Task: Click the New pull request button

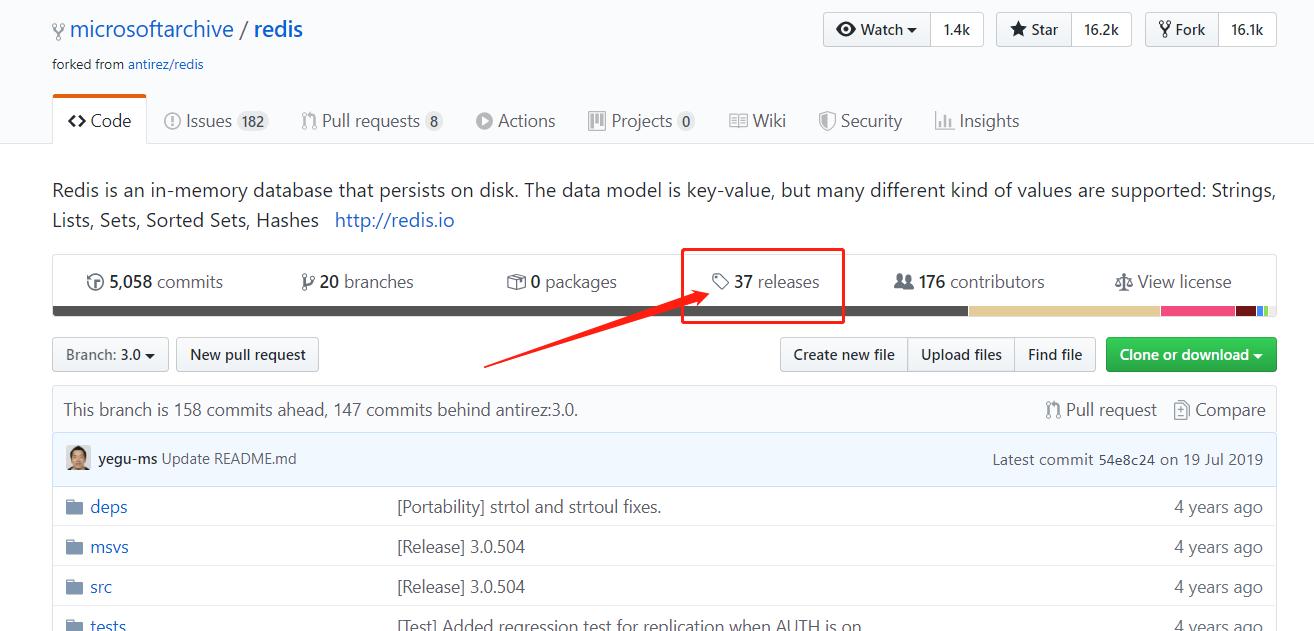Action: point(248,354)
